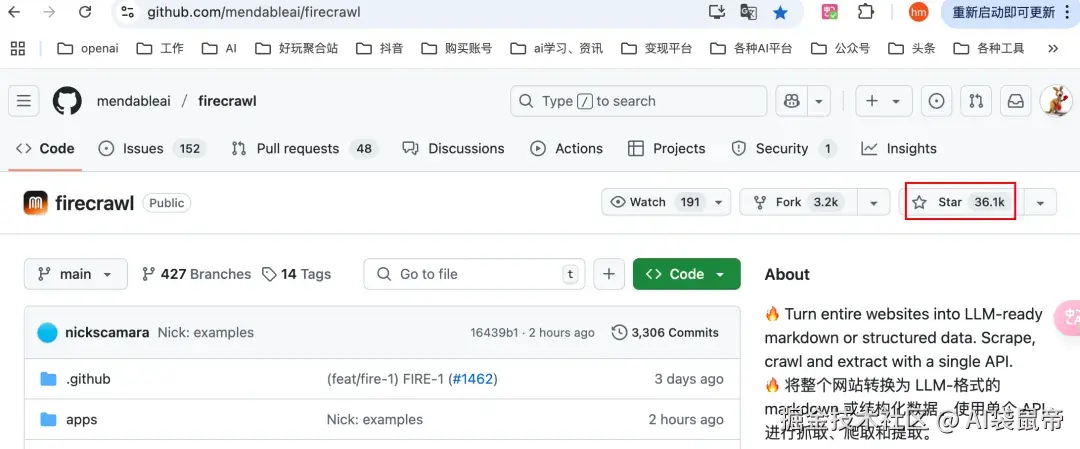Open the green Code dropdown button
Image resolution: width=1080 pixels, height=449 pixels.
point(686,274)
